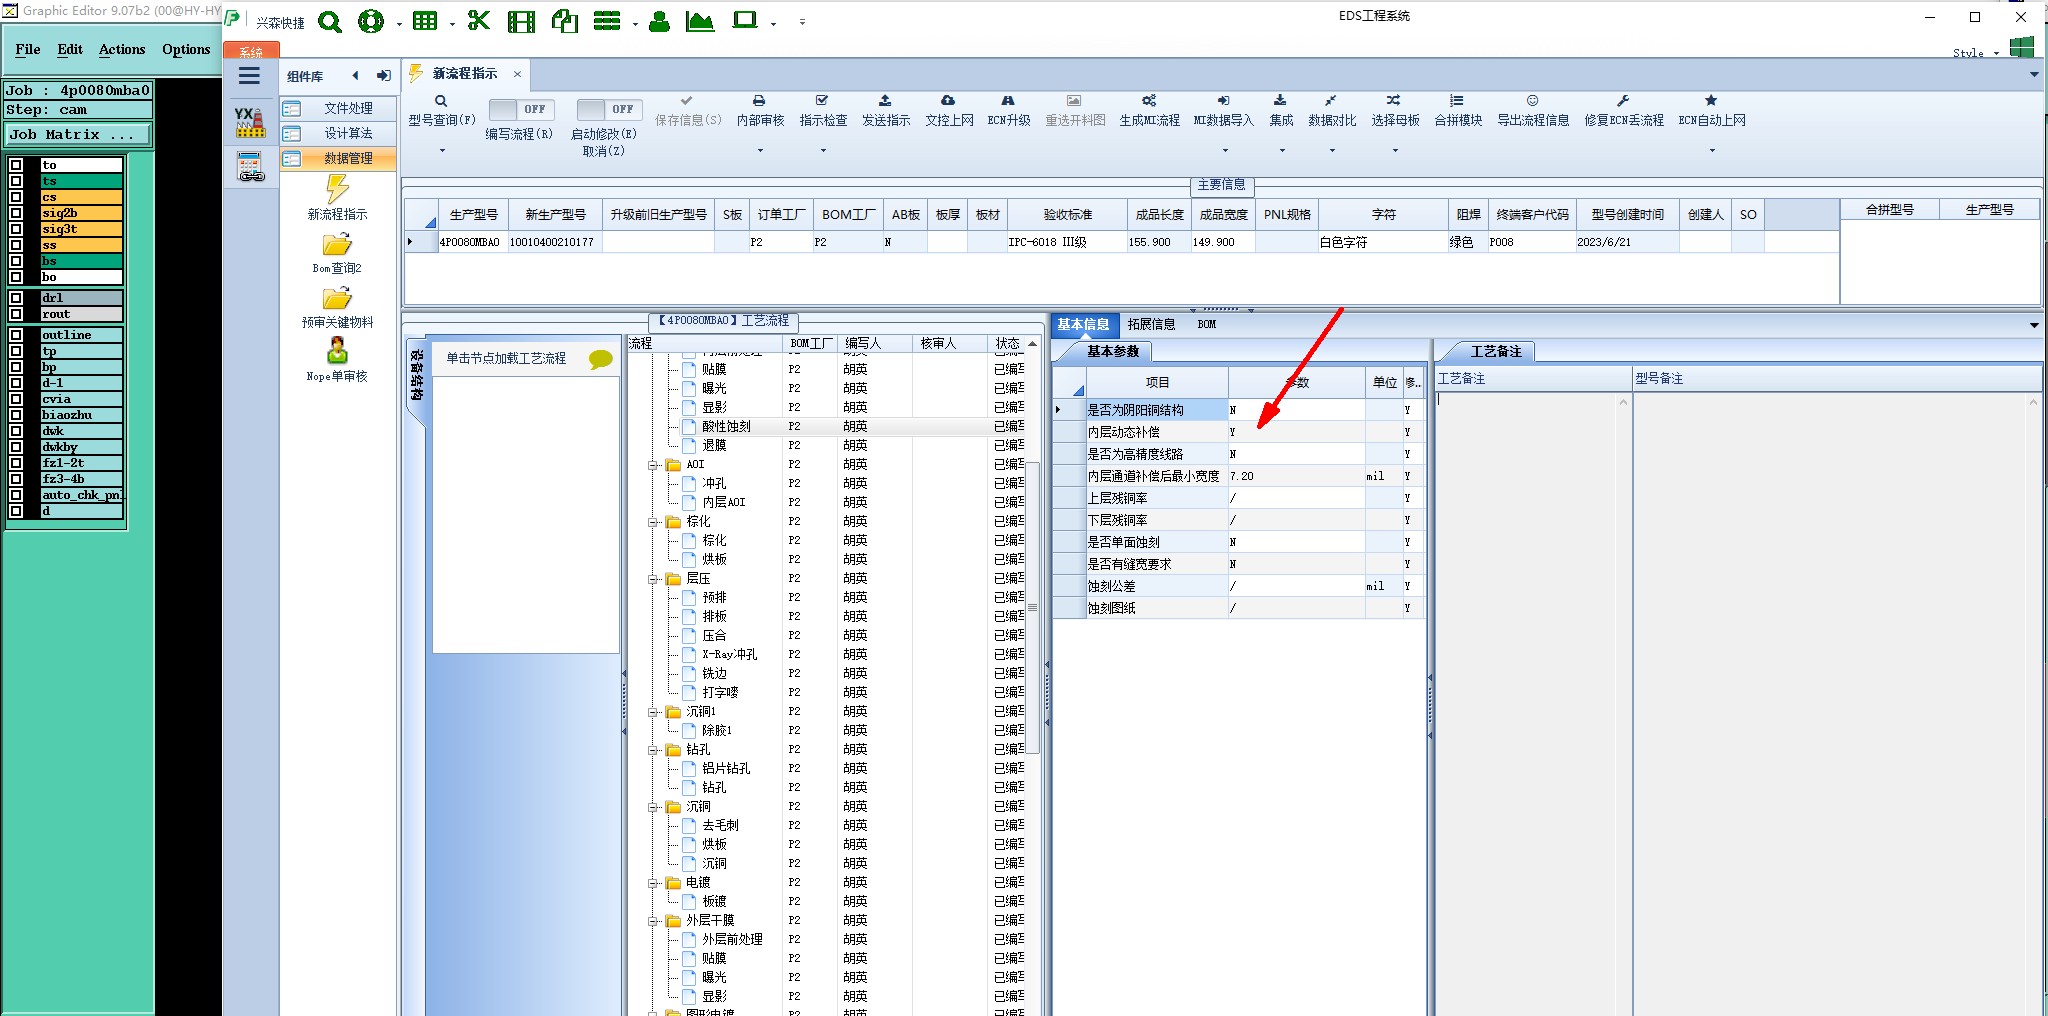Open Options menu in Graphic Editor
This screenshot has width=2048, height=1016.
pos(186,49)
